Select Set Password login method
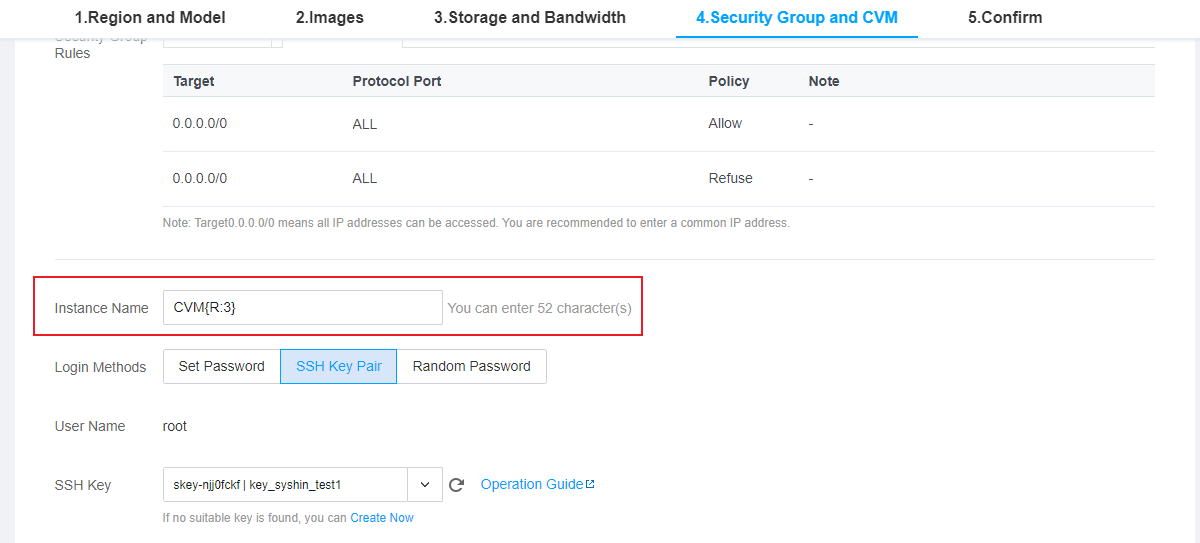 tap(222, 366)
